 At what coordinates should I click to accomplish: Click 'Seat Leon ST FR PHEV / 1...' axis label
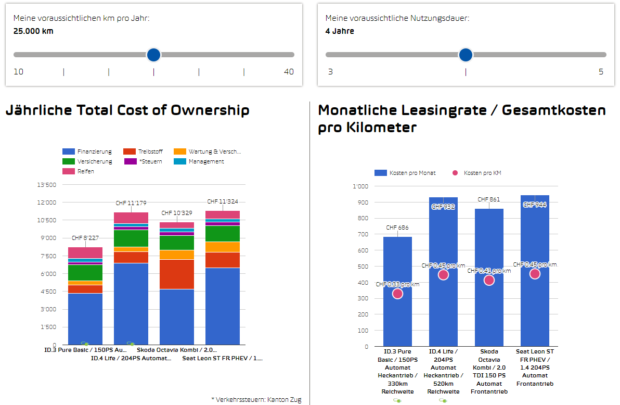click(x=222, y=358)
